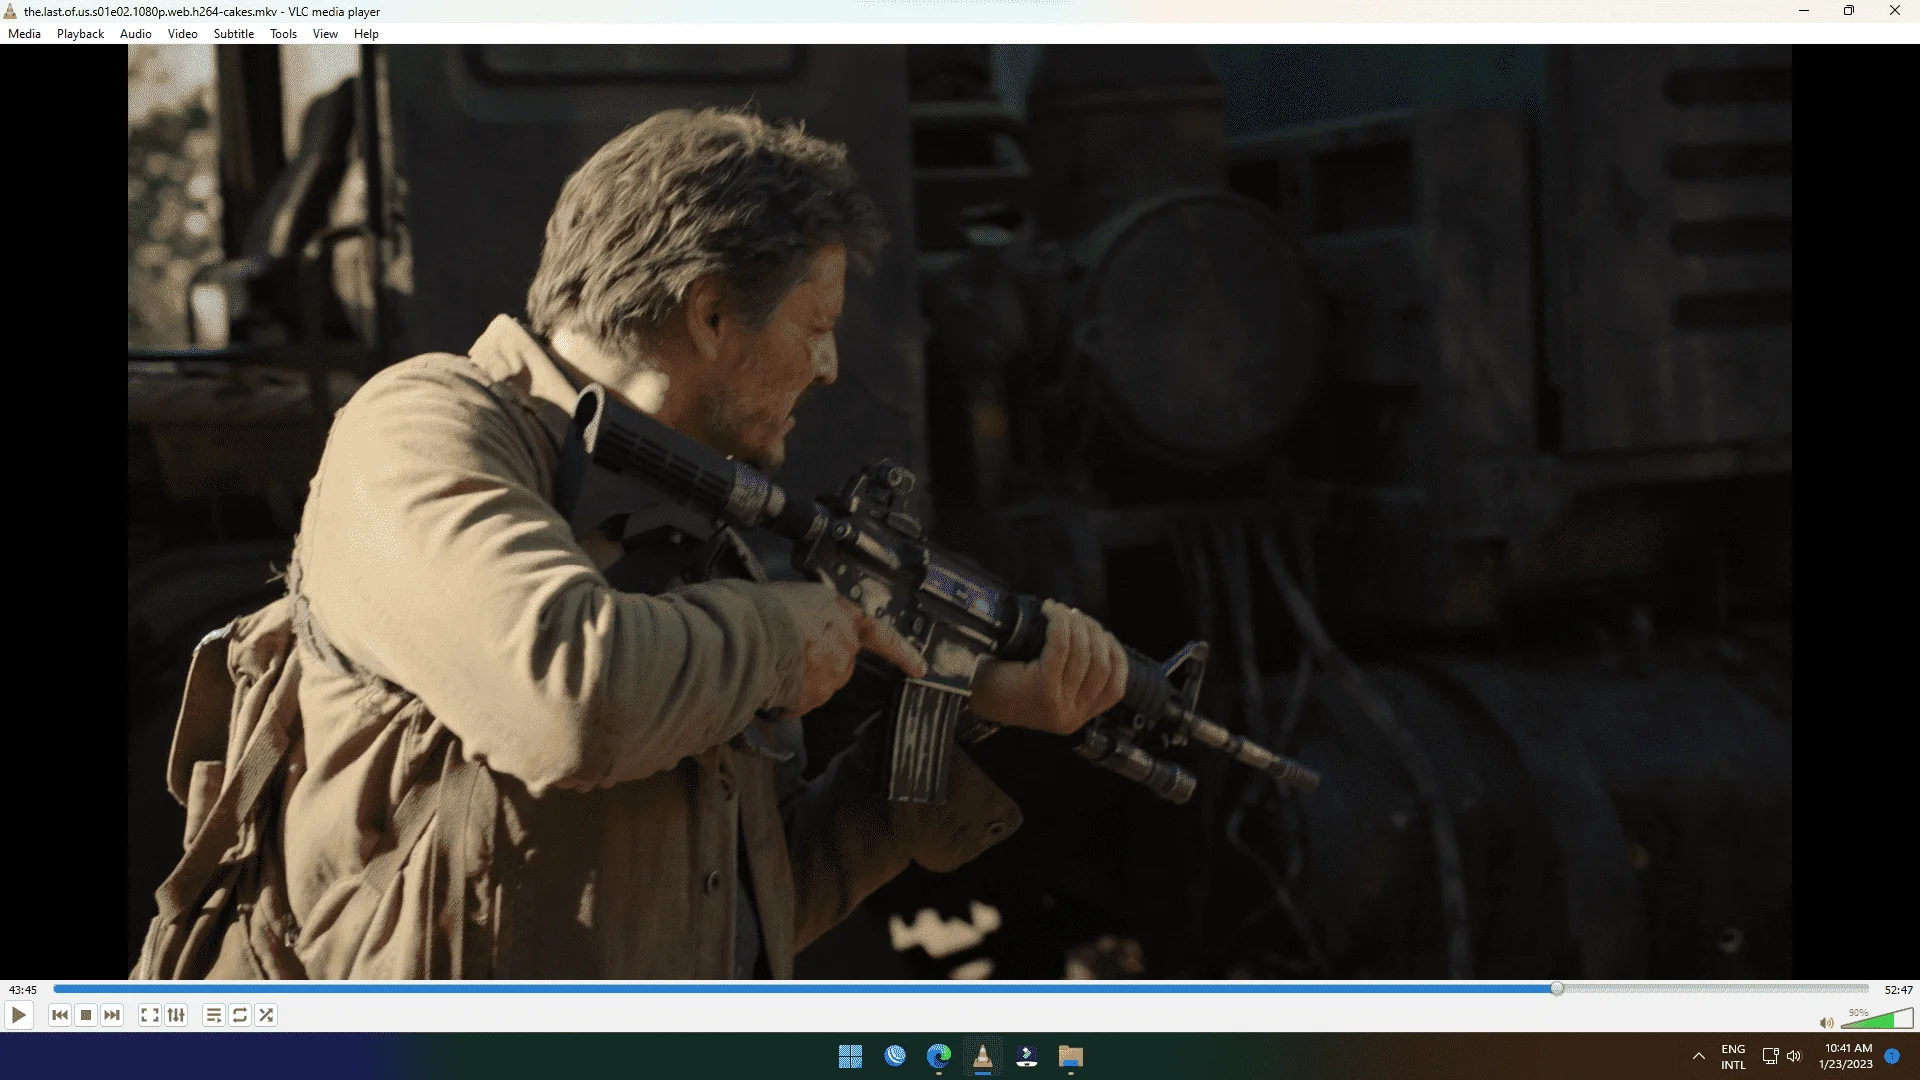The image size is (1920, 1080).
Task: Toggle loop repeat mode
Action: point(240,1015)
